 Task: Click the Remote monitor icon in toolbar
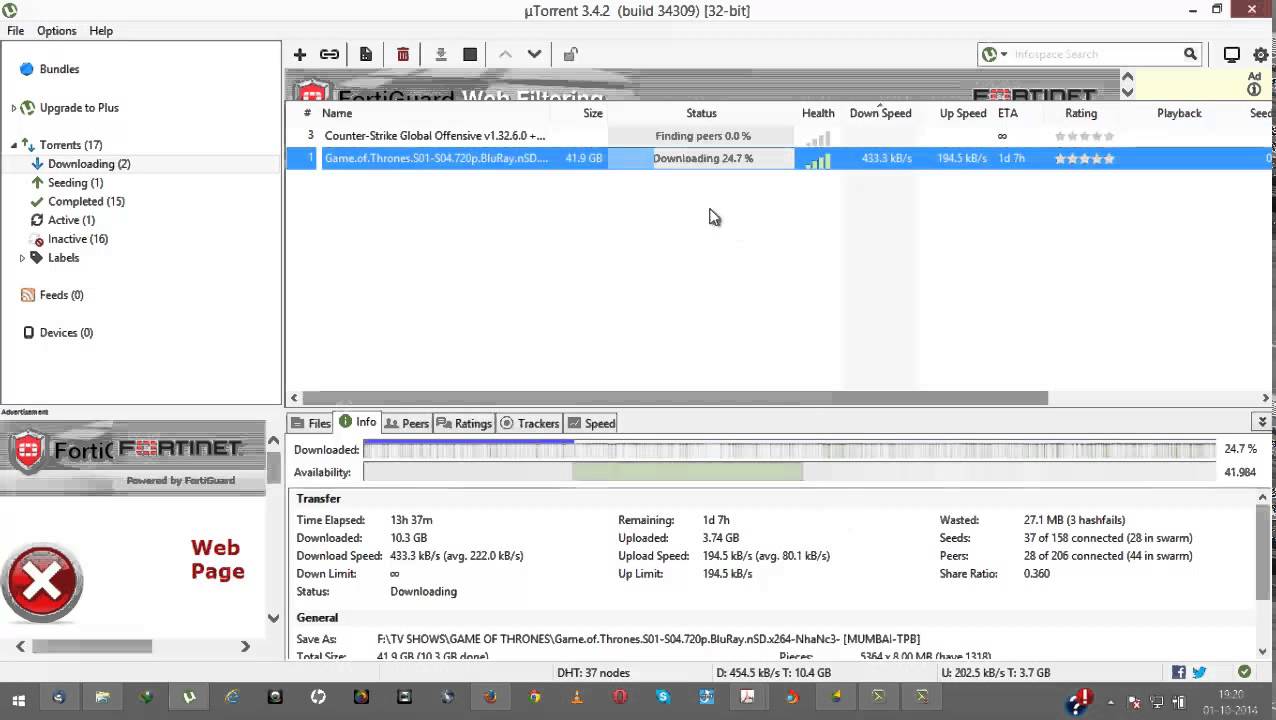tap(1232, 55)
